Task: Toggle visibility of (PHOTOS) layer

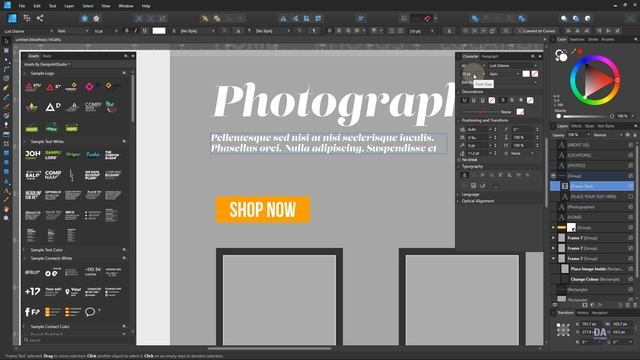Action: coord(631,166)
